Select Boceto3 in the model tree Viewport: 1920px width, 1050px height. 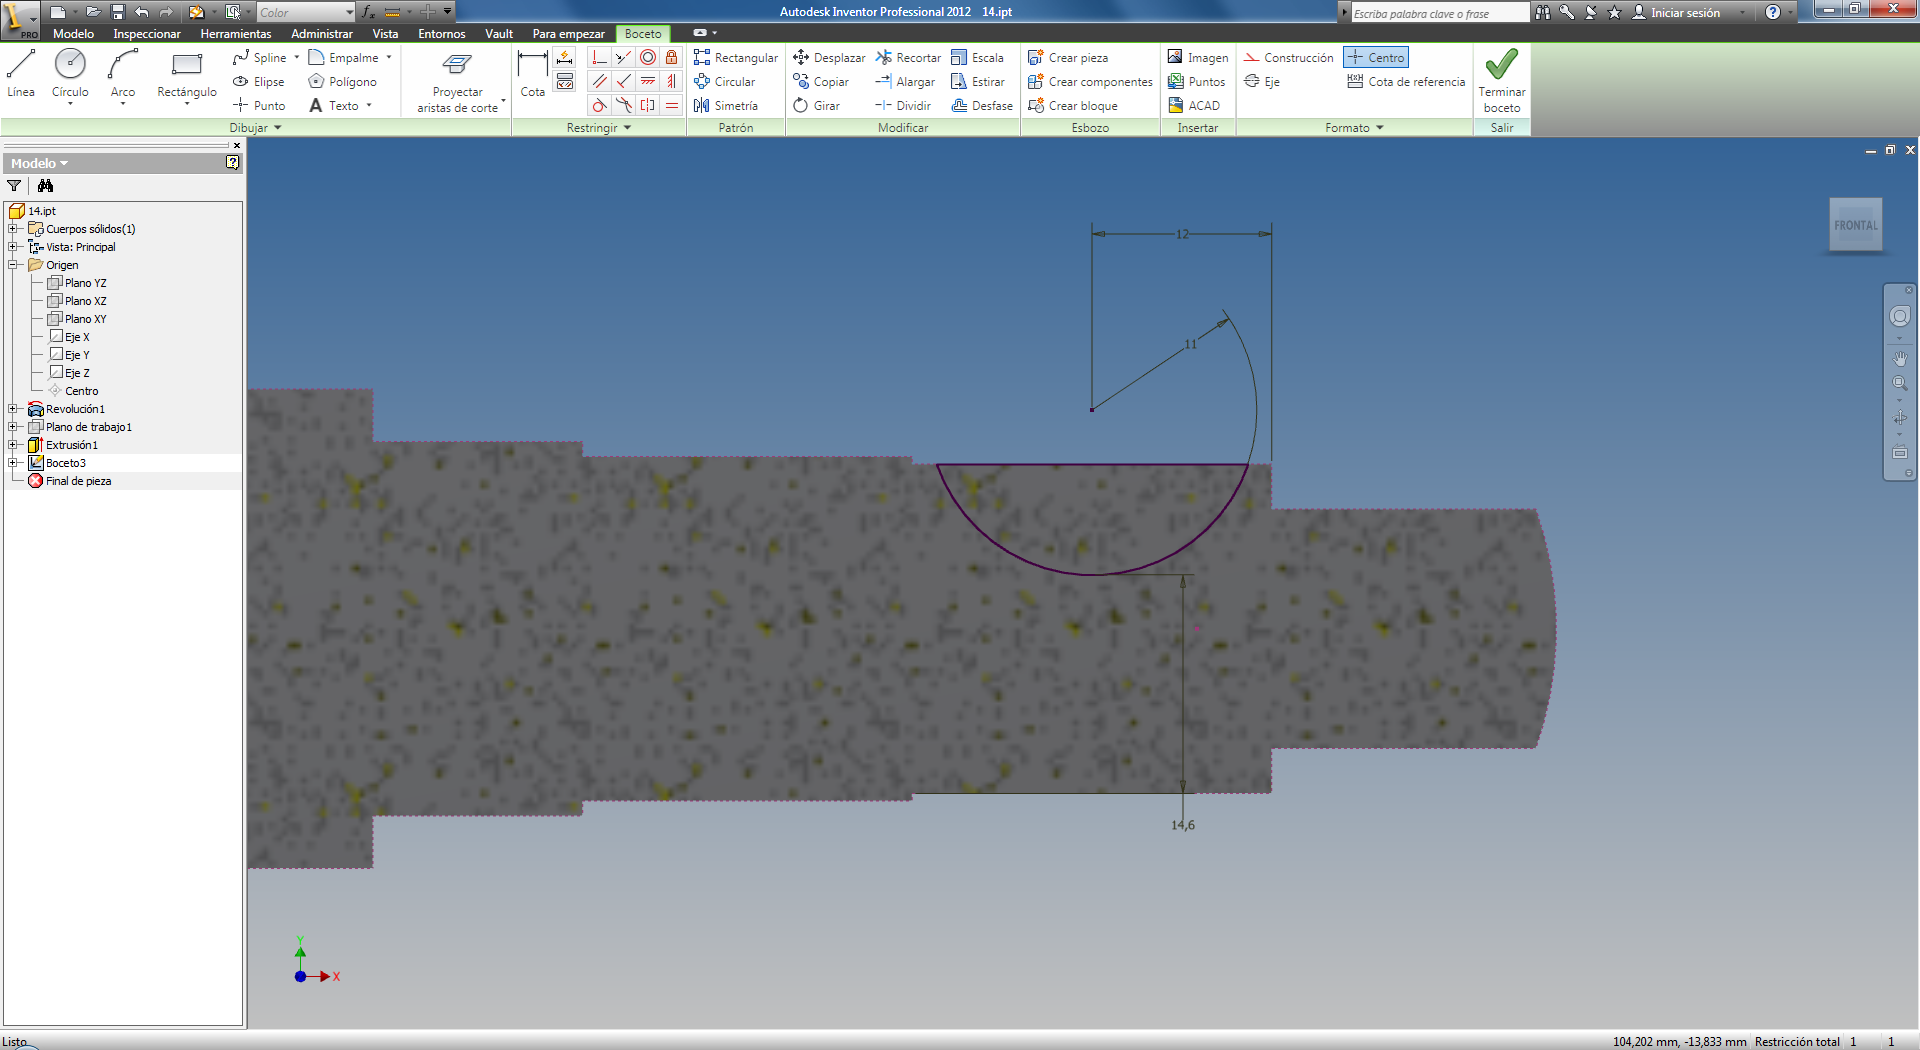57,463
